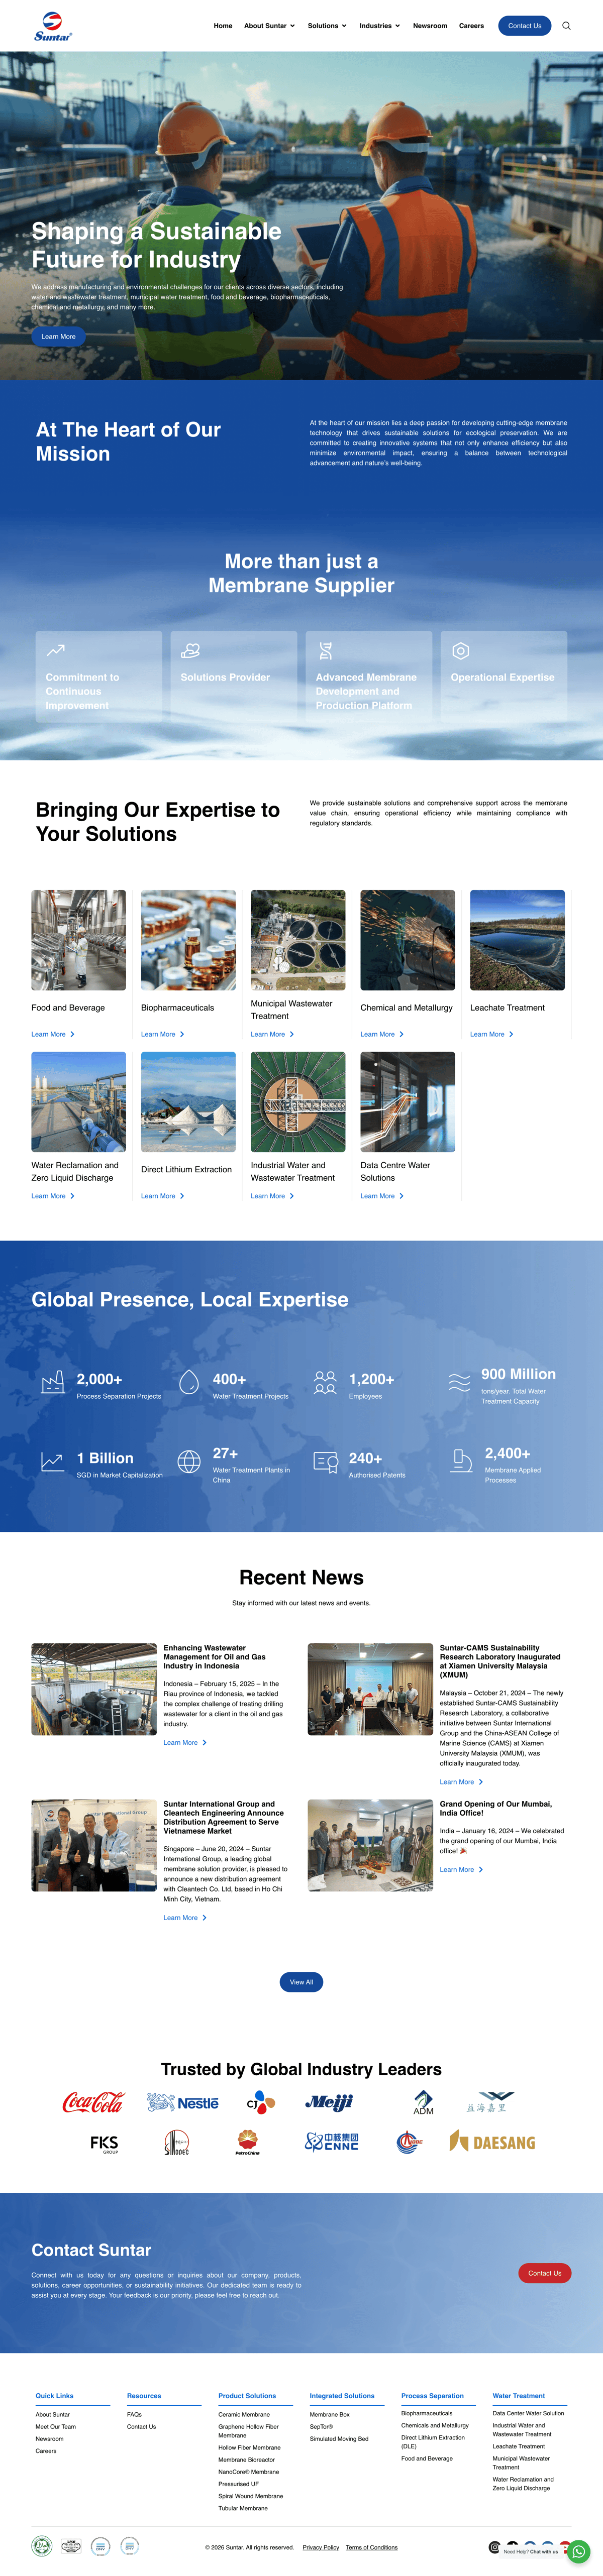Open Careers from the top navigation
603x2576 pixels.
(x=471, y=26)
